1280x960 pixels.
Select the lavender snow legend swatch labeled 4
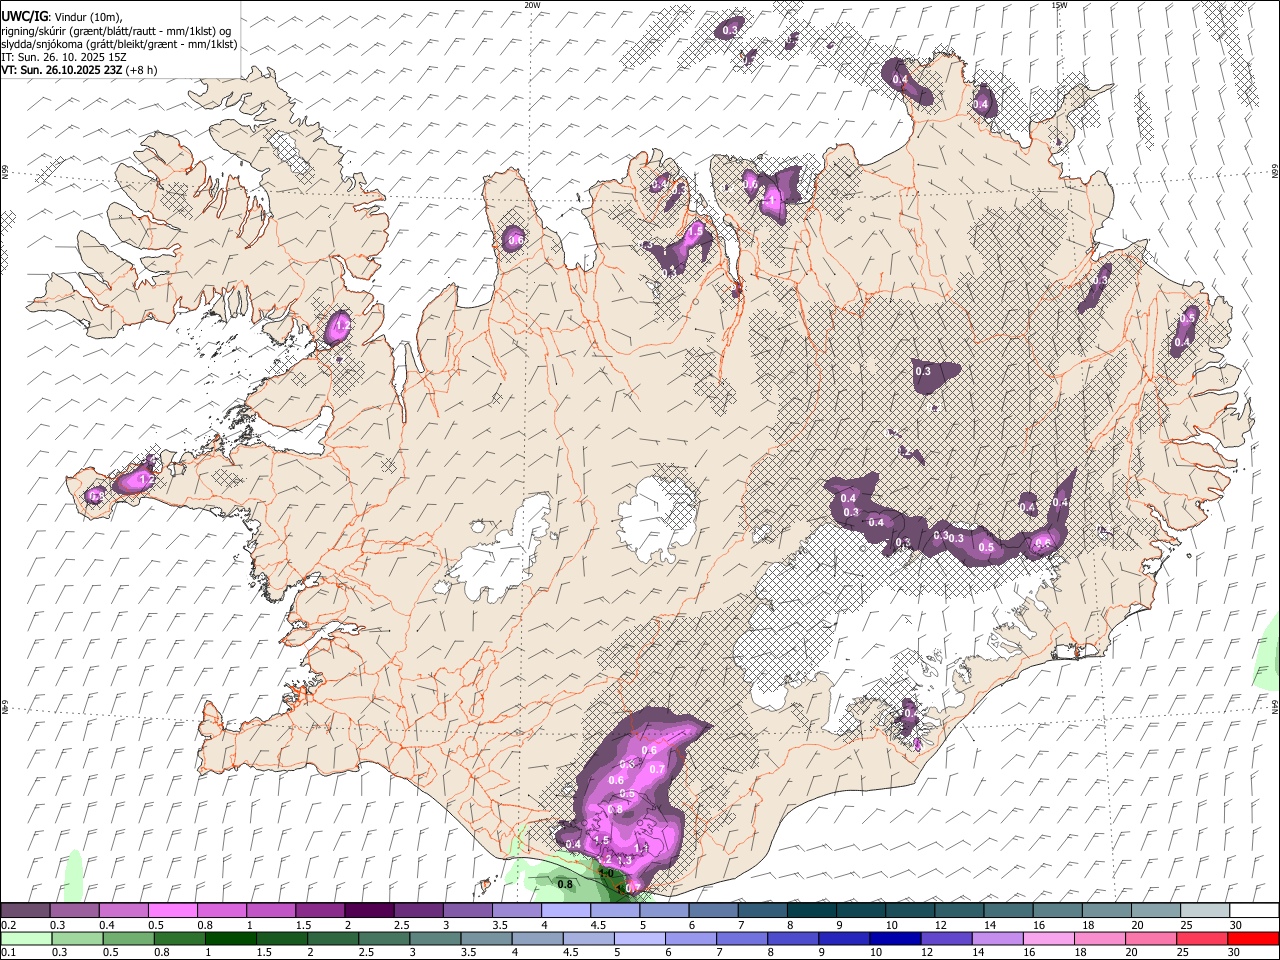(565, 911)
